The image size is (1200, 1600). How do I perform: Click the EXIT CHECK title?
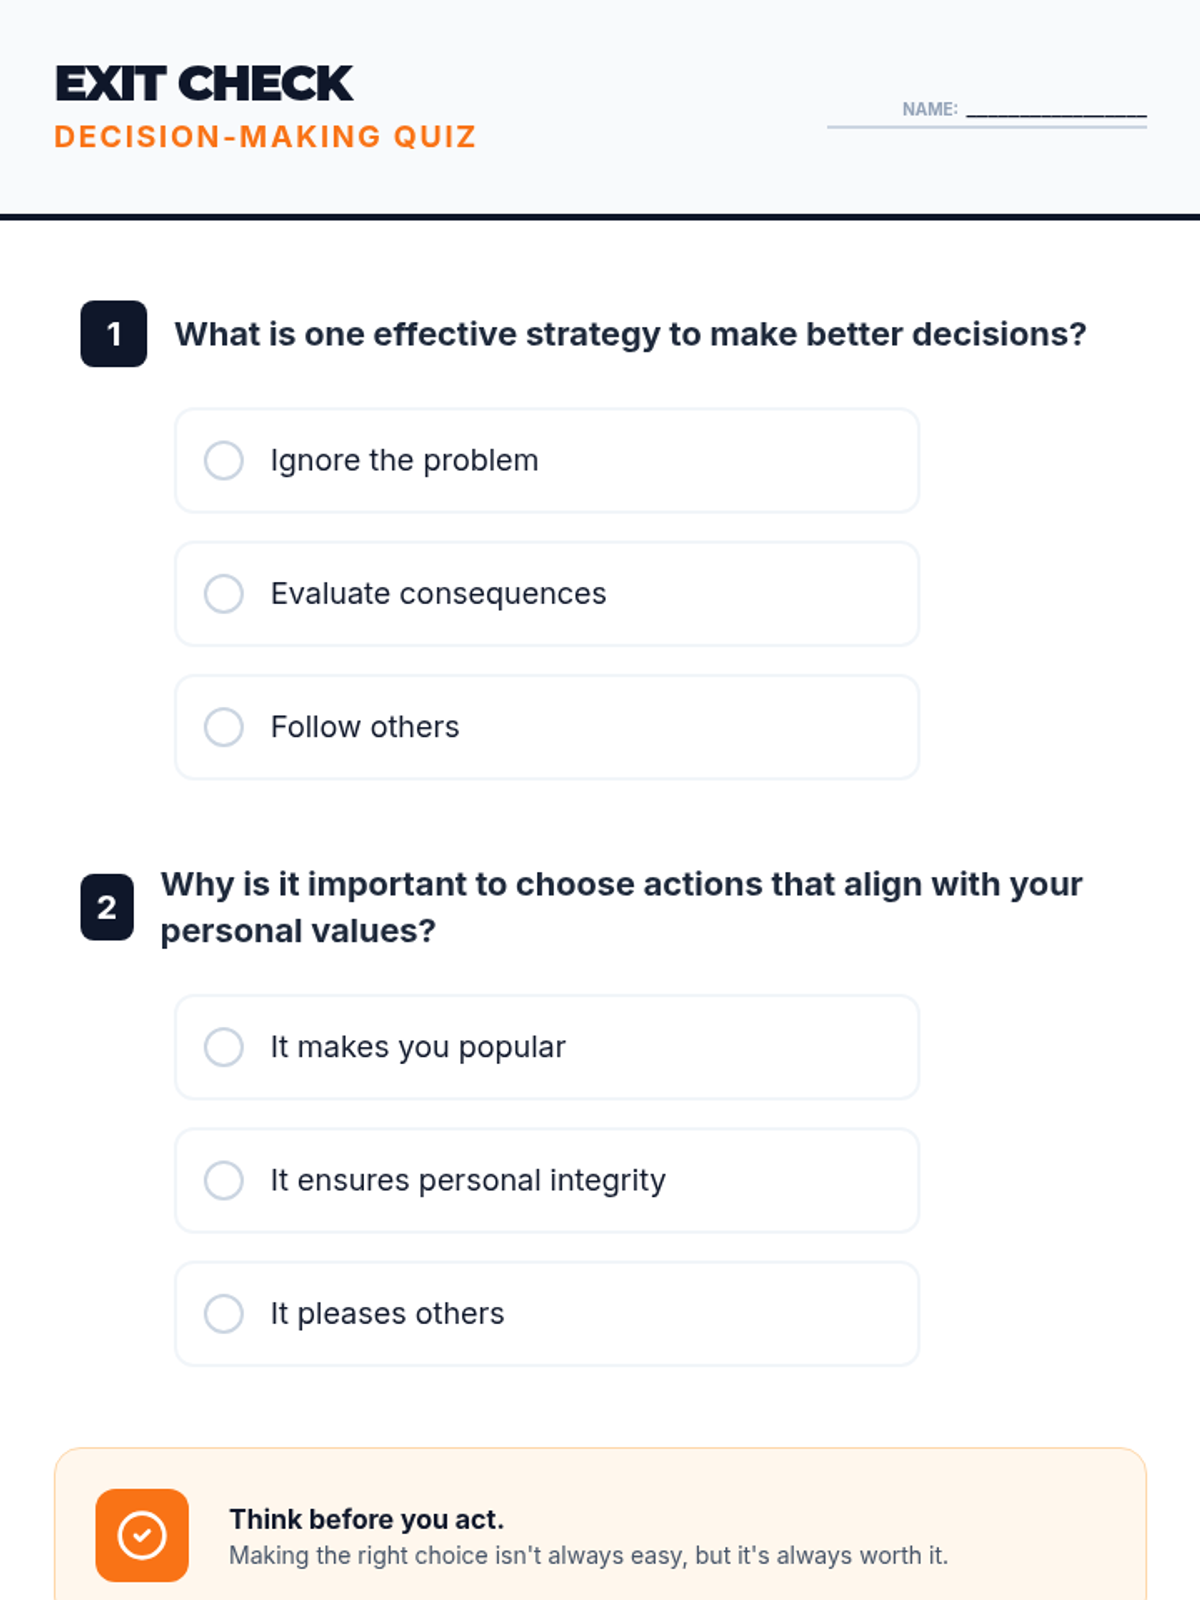(204, 84)
